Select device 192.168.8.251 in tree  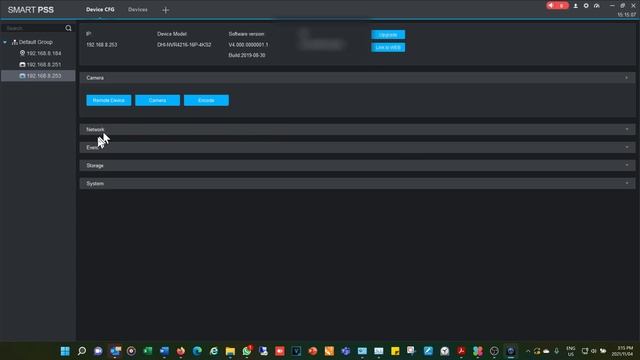[44, 64]
